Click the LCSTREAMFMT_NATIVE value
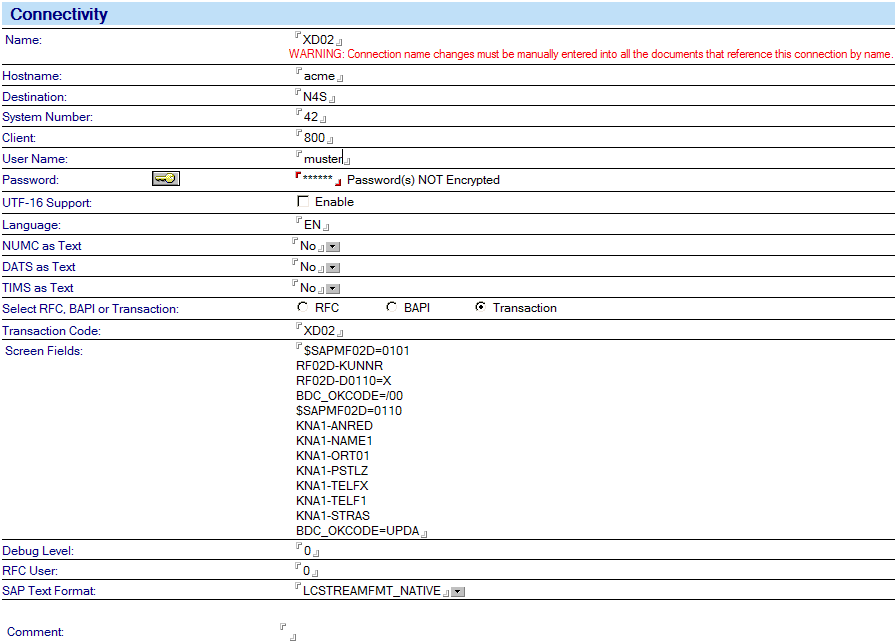 pyautogui.click(x=372, y=591)
